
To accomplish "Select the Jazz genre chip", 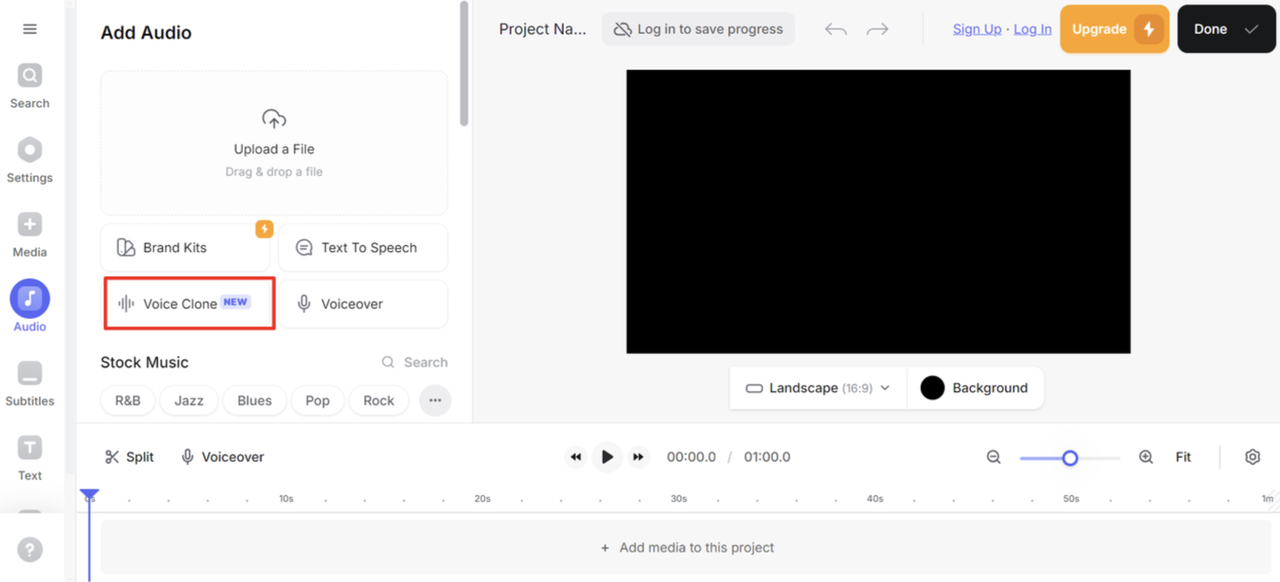I will click(x=189, y=400).
